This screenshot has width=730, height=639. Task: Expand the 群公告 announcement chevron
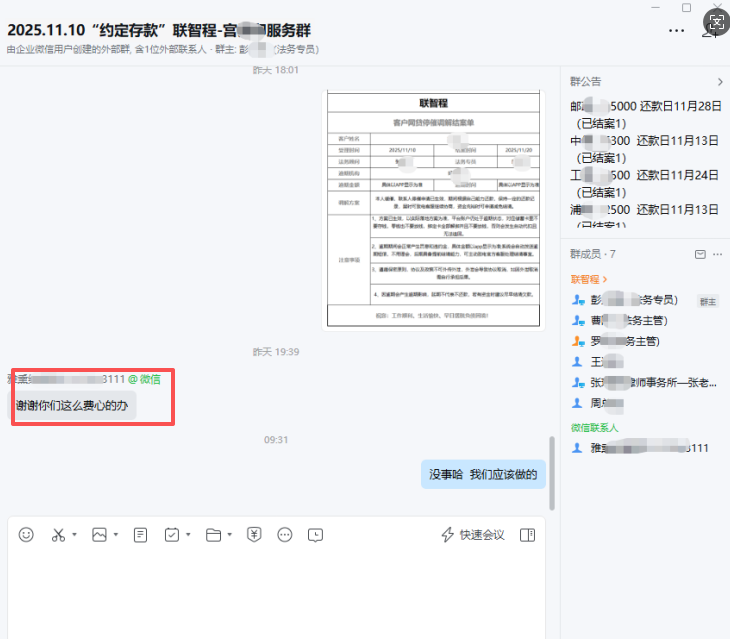[719, 82]
